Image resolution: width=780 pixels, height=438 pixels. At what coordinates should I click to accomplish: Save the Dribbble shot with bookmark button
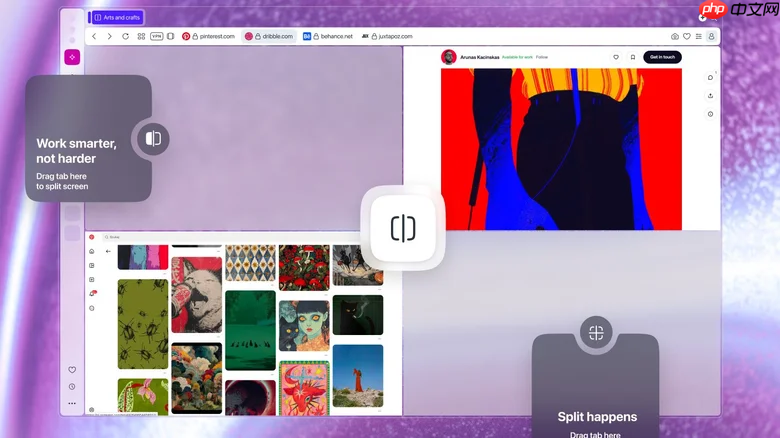[x=633, y=57]
